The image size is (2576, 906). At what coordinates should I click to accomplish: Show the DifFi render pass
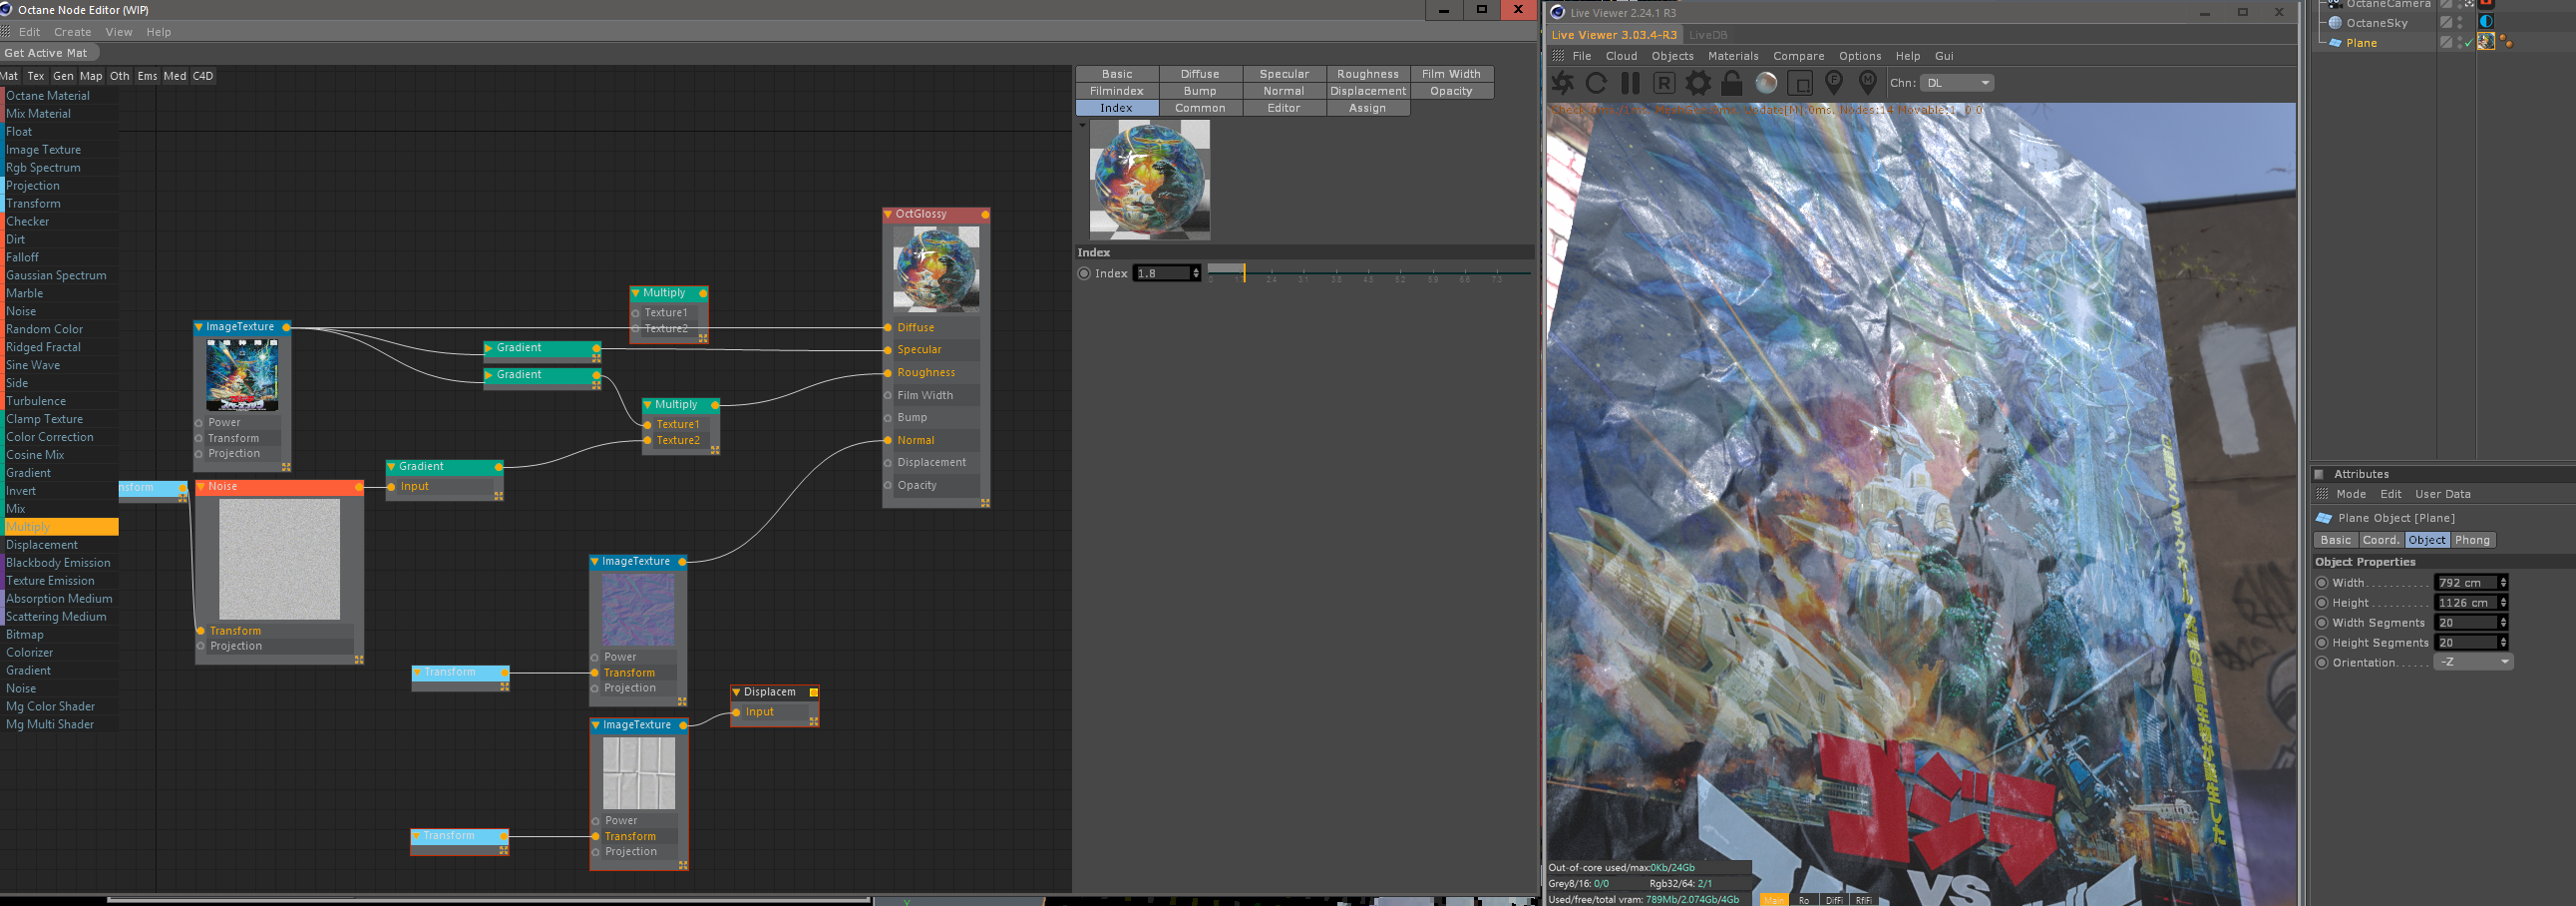click(1834, 900)
